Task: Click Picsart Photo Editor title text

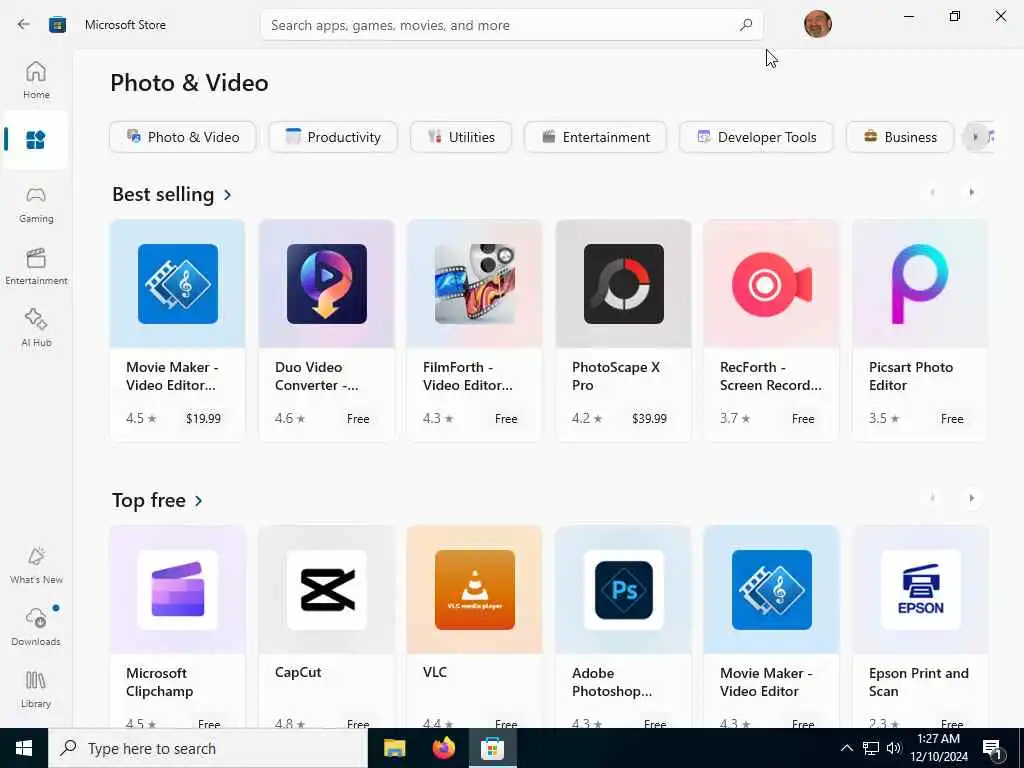Action: tap(911, 376)
